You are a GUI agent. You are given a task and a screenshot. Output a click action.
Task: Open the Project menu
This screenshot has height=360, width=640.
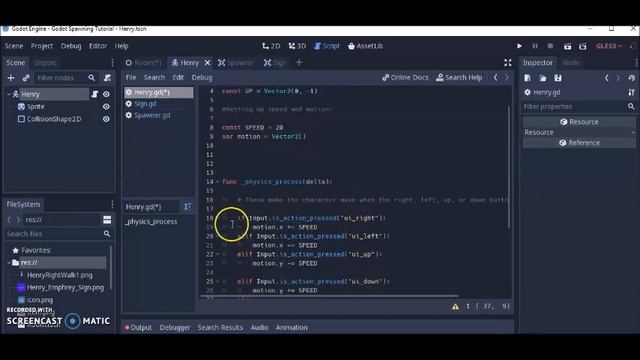pyautogui.click(x=42, y=46)
